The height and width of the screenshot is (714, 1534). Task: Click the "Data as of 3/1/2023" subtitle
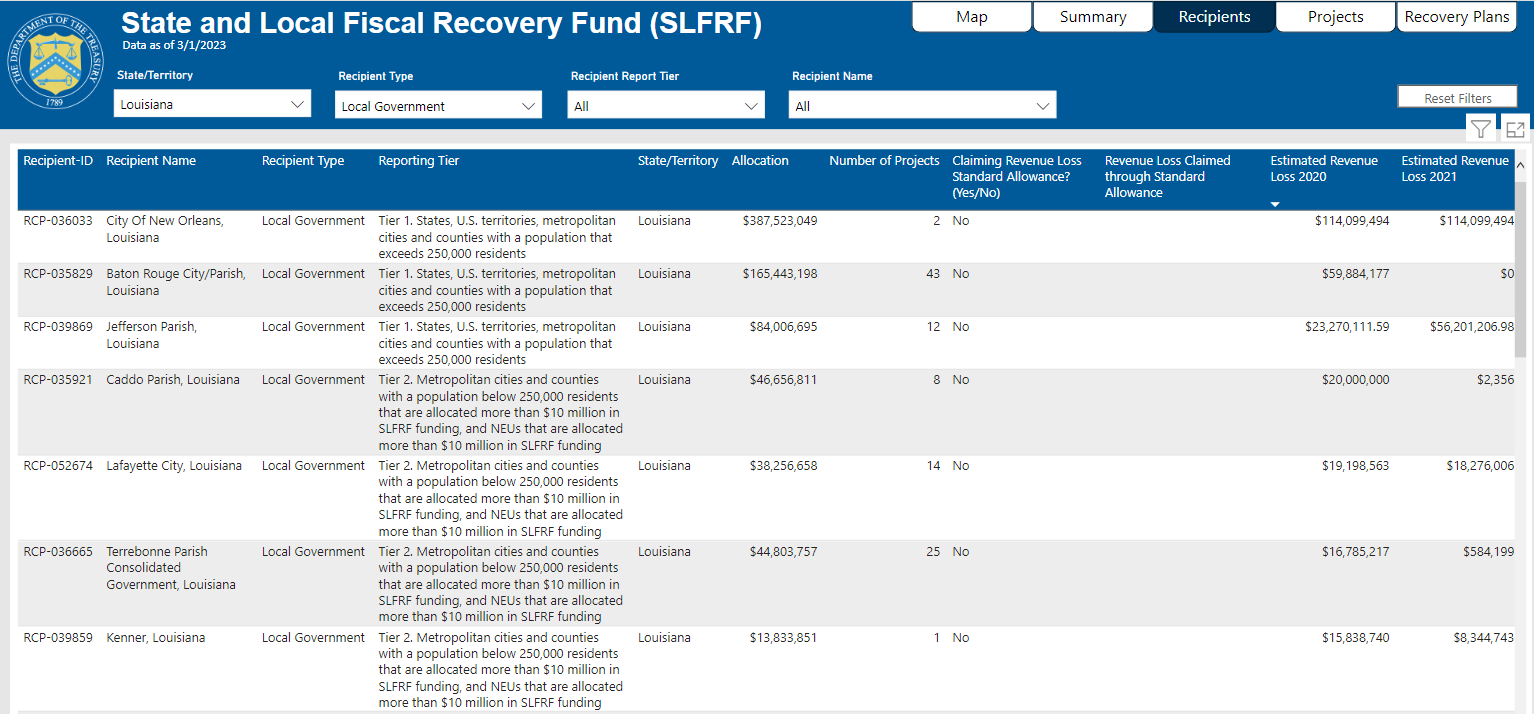pos(173,45)
